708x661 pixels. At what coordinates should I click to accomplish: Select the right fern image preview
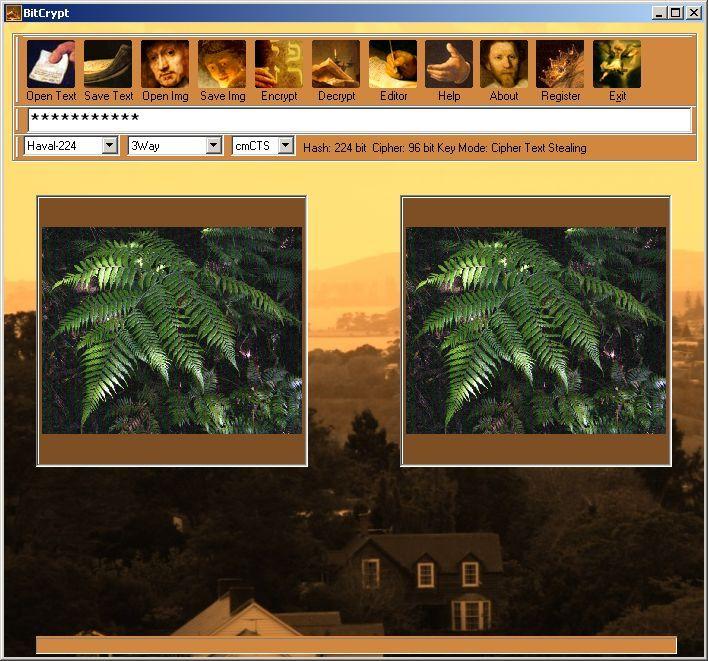(535, 330)
